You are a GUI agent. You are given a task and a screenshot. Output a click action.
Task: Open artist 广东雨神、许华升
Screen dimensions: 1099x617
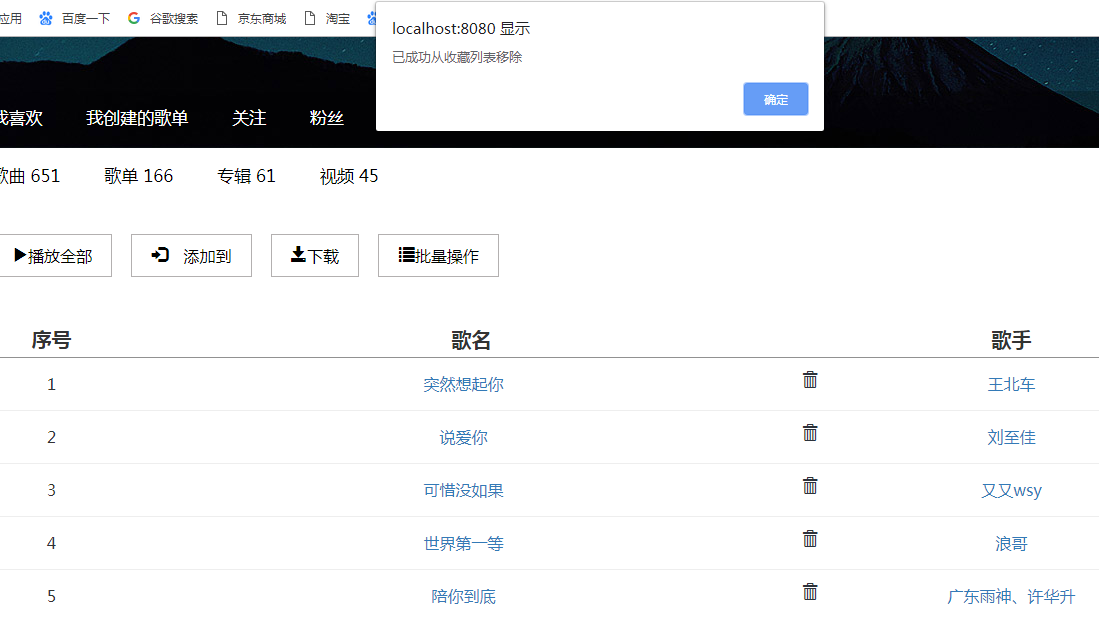(1011, 597)
